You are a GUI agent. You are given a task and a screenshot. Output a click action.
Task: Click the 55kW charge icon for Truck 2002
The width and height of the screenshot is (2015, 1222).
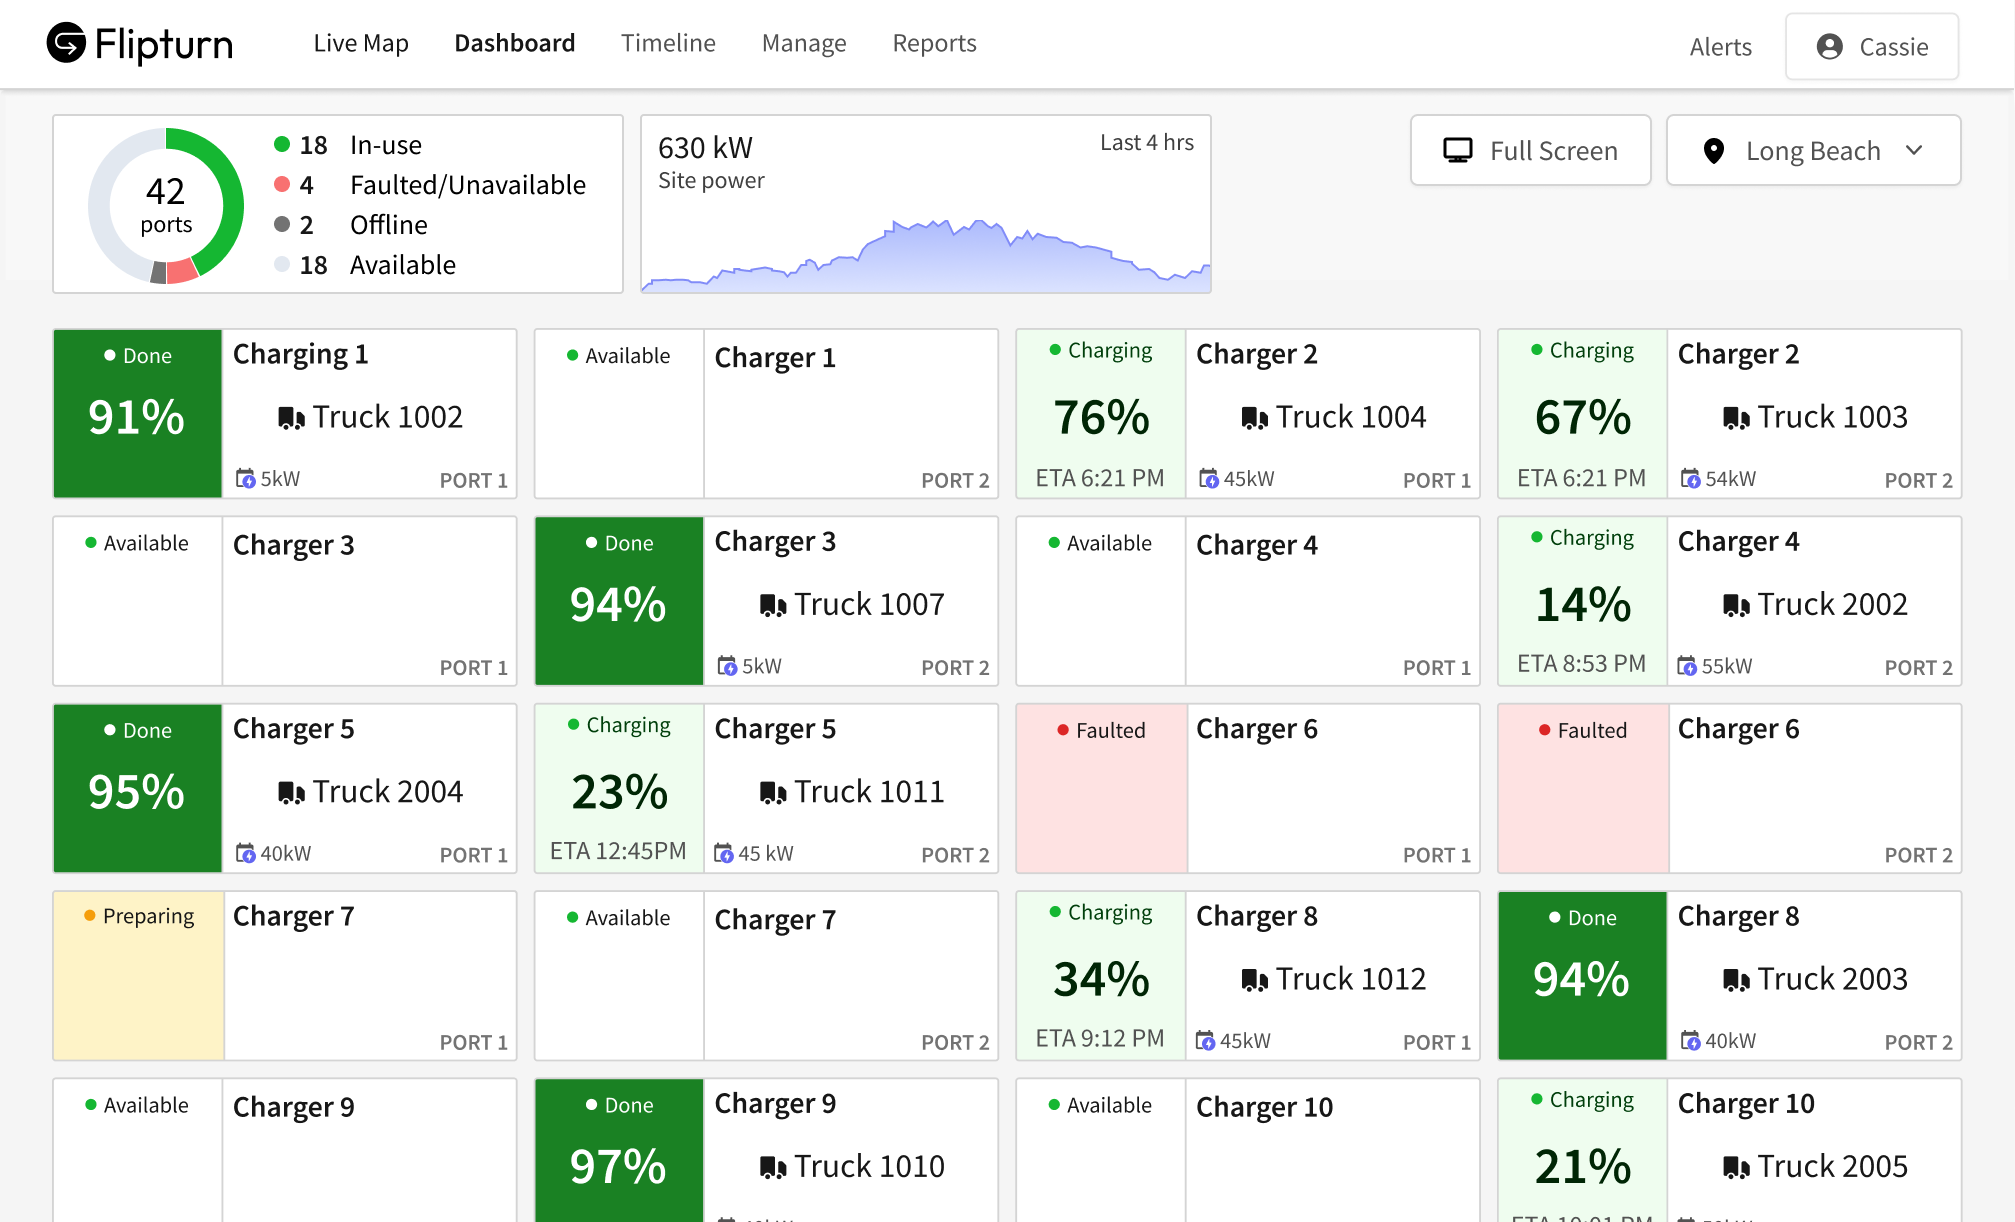(1687, 666)
